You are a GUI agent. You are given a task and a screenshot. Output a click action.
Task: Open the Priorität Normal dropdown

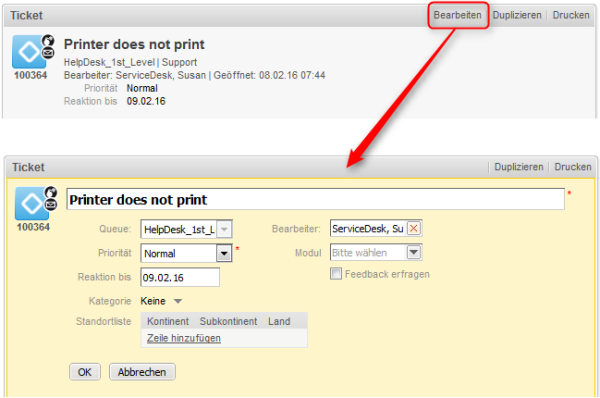(224, 253)
